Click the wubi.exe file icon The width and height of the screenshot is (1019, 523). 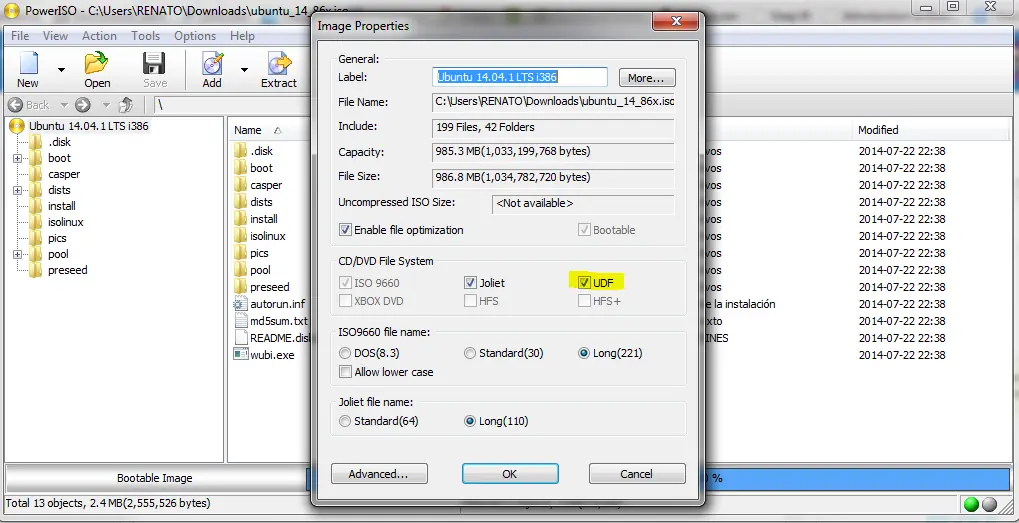click(x=240, y=355)
